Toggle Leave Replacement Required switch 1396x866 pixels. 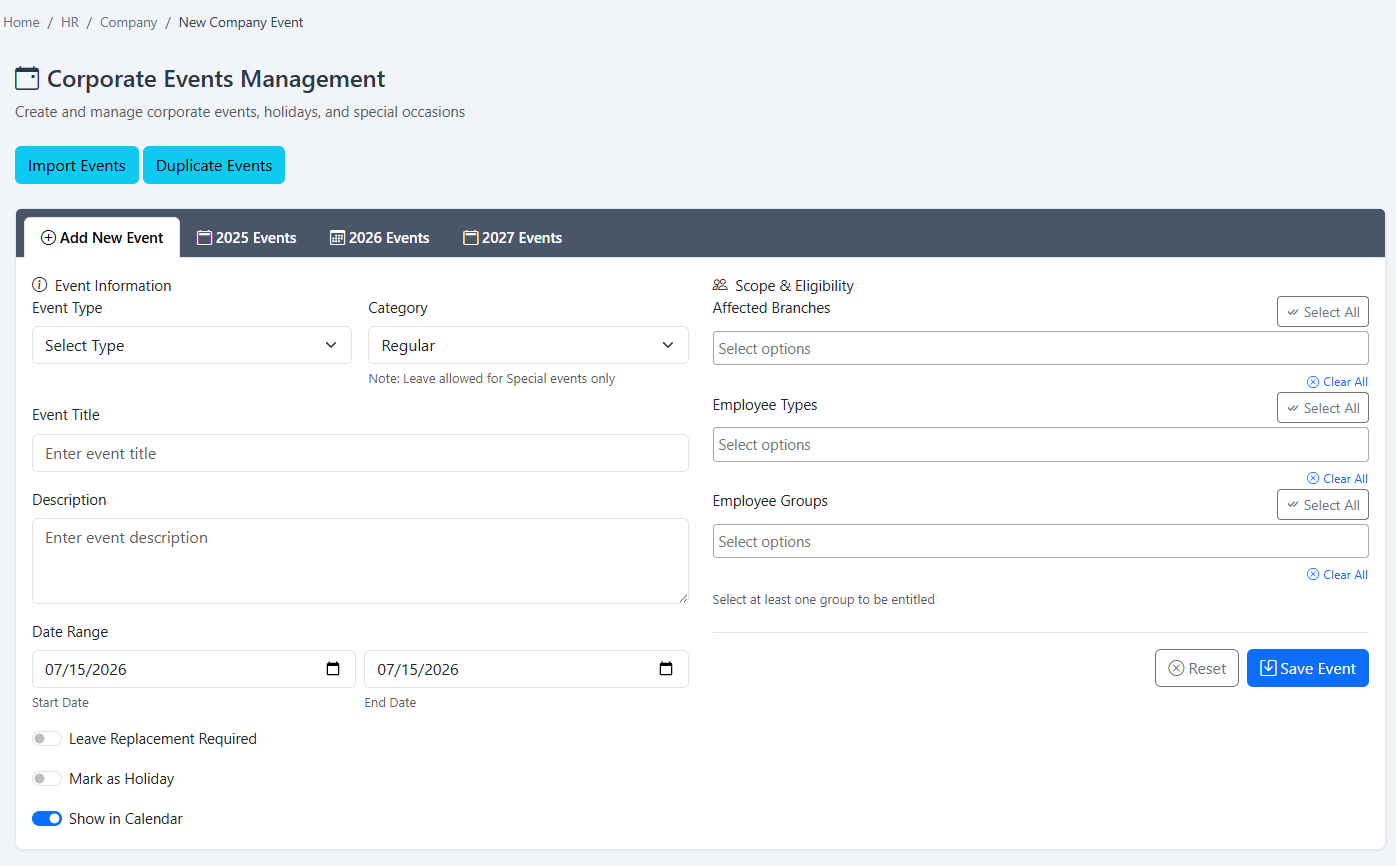coord(47,739)
